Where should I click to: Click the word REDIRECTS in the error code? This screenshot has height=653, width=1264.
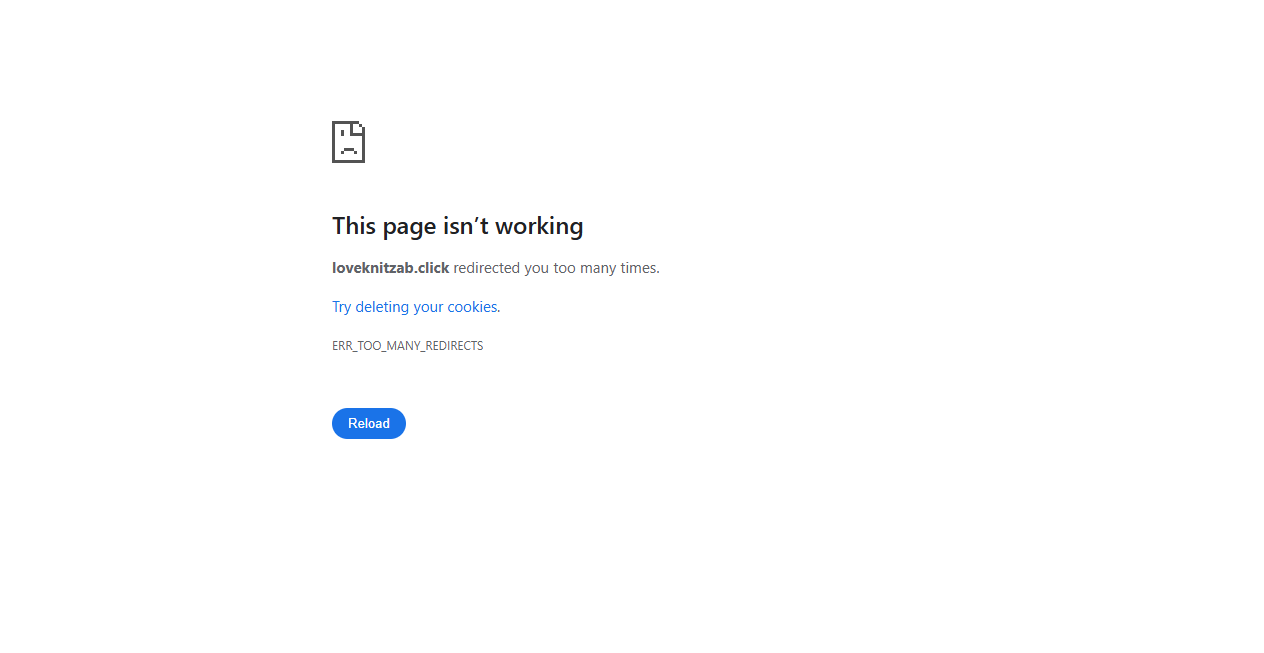pyautogui.click(x=453, y=346)
